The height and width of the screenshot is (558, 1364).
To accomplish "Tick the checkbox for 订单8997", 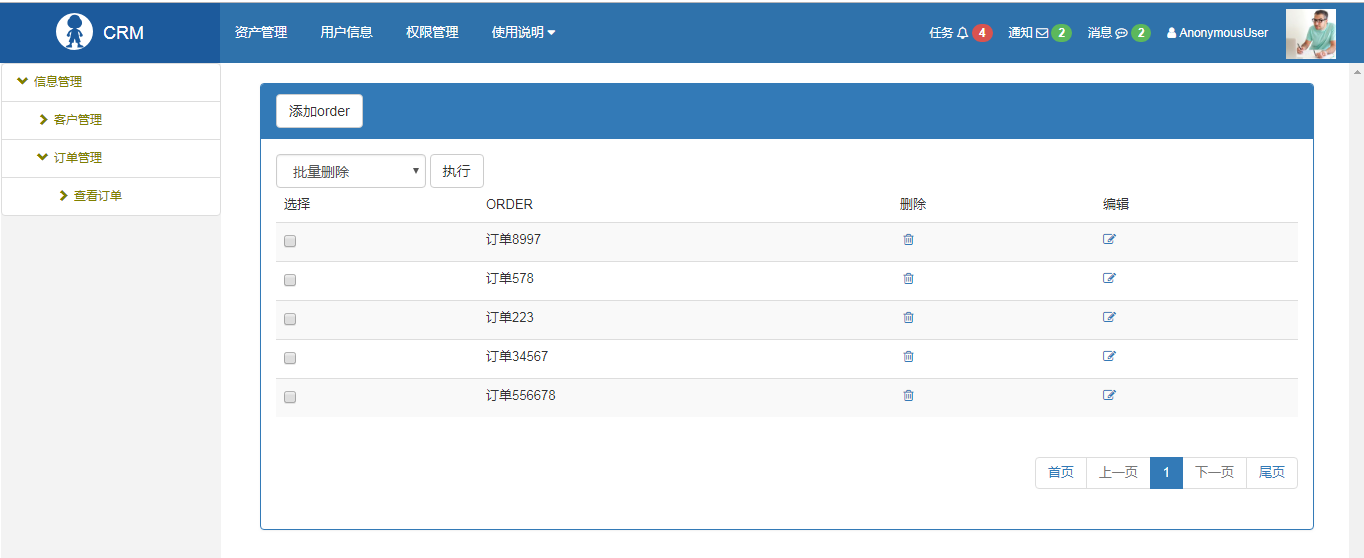I will (x=290, y=241).
